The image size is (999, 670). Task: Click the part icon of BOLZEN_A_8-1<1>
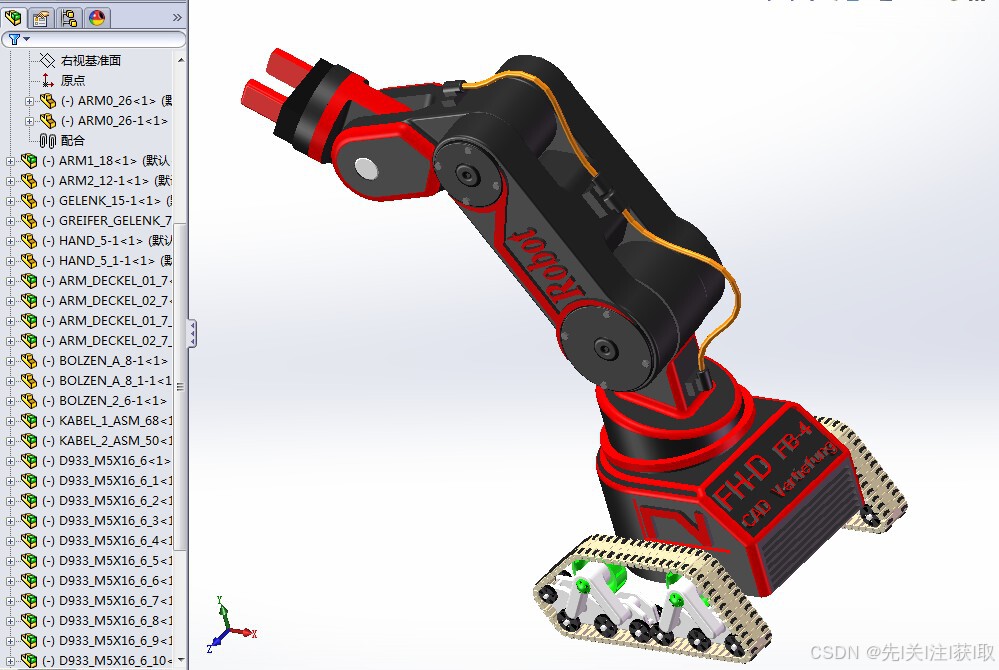pyautogui.click(x=29, y=360)
